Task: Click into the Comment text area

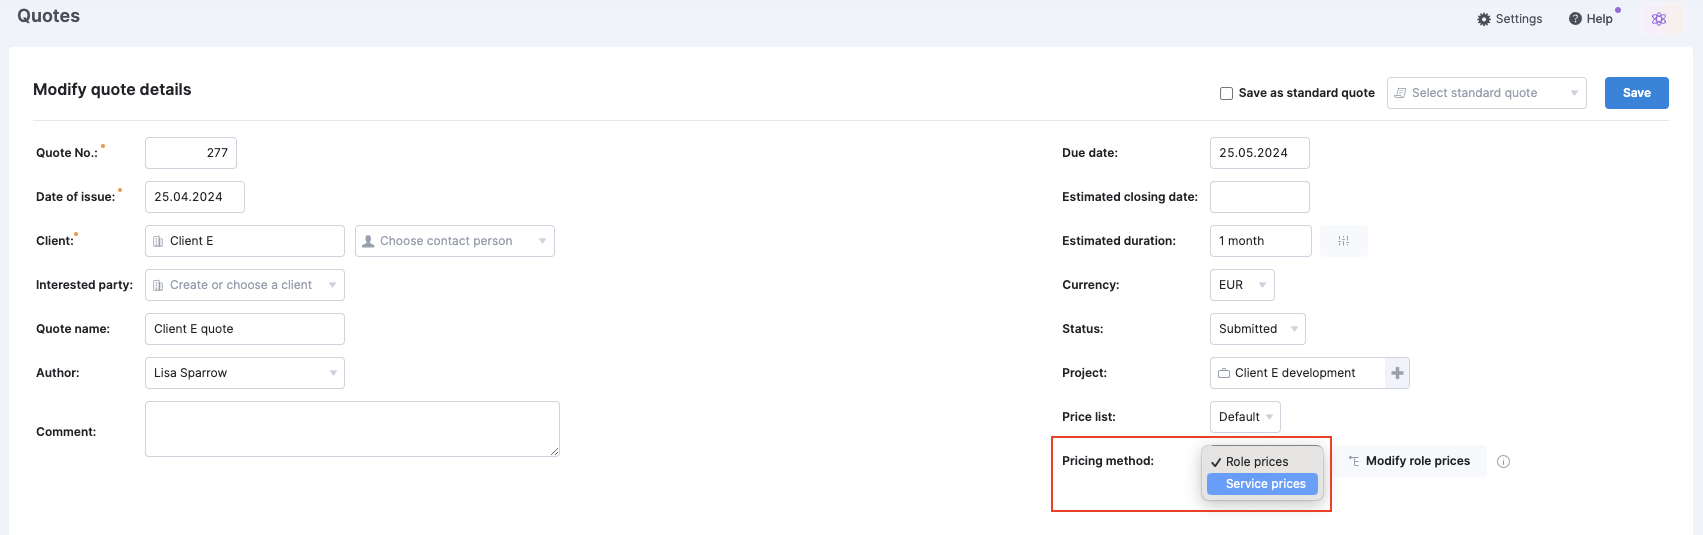Action: (x=352, y=429)
